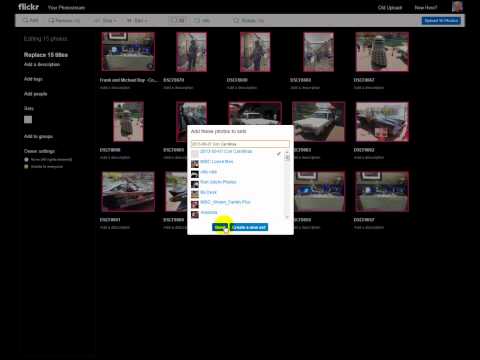
Task: Click Add people in the sidebar
Action: [35, 94]
